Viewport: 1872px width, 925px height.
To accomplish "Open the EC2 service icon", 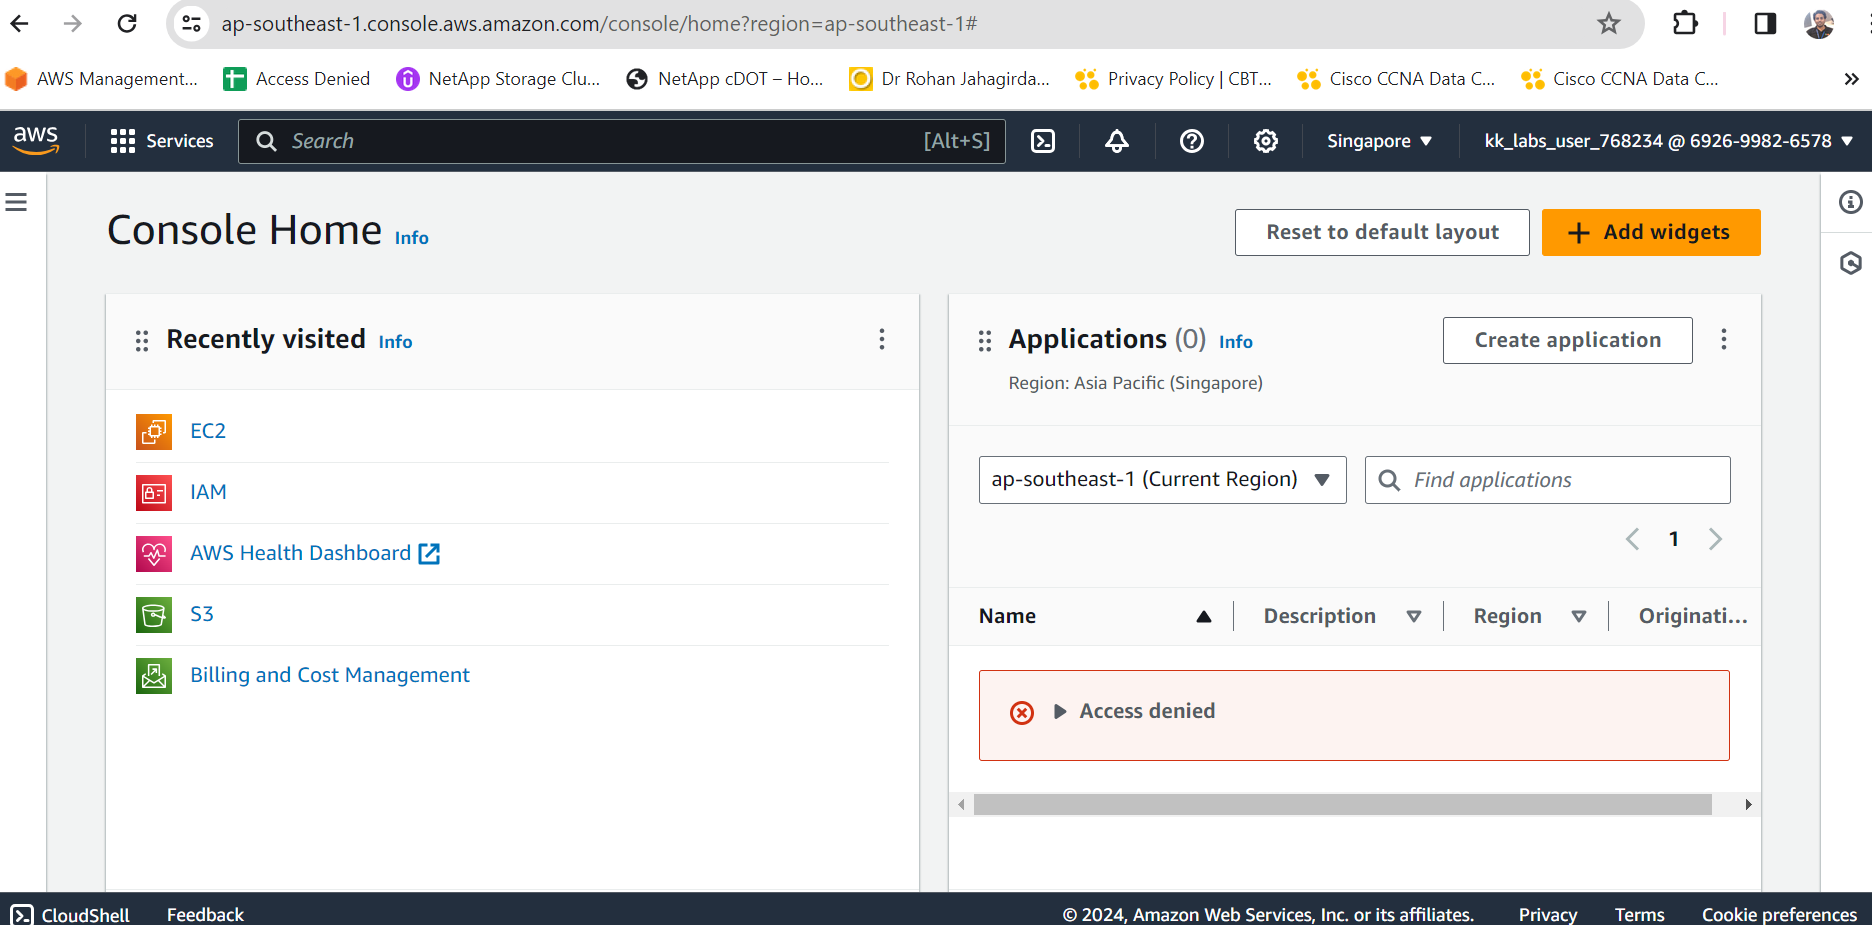I will (x=154, y=431).
